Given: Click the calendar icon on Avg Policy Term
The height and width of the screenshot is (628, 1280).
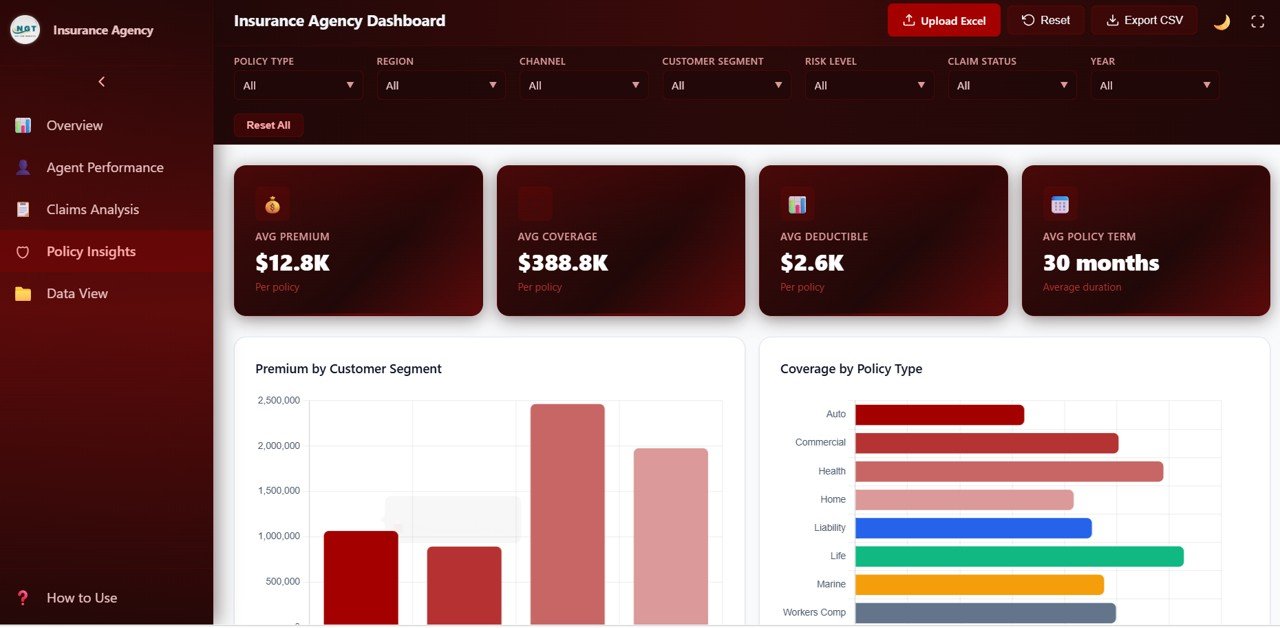Looking at the screenshot, I should pos(1060,204).
